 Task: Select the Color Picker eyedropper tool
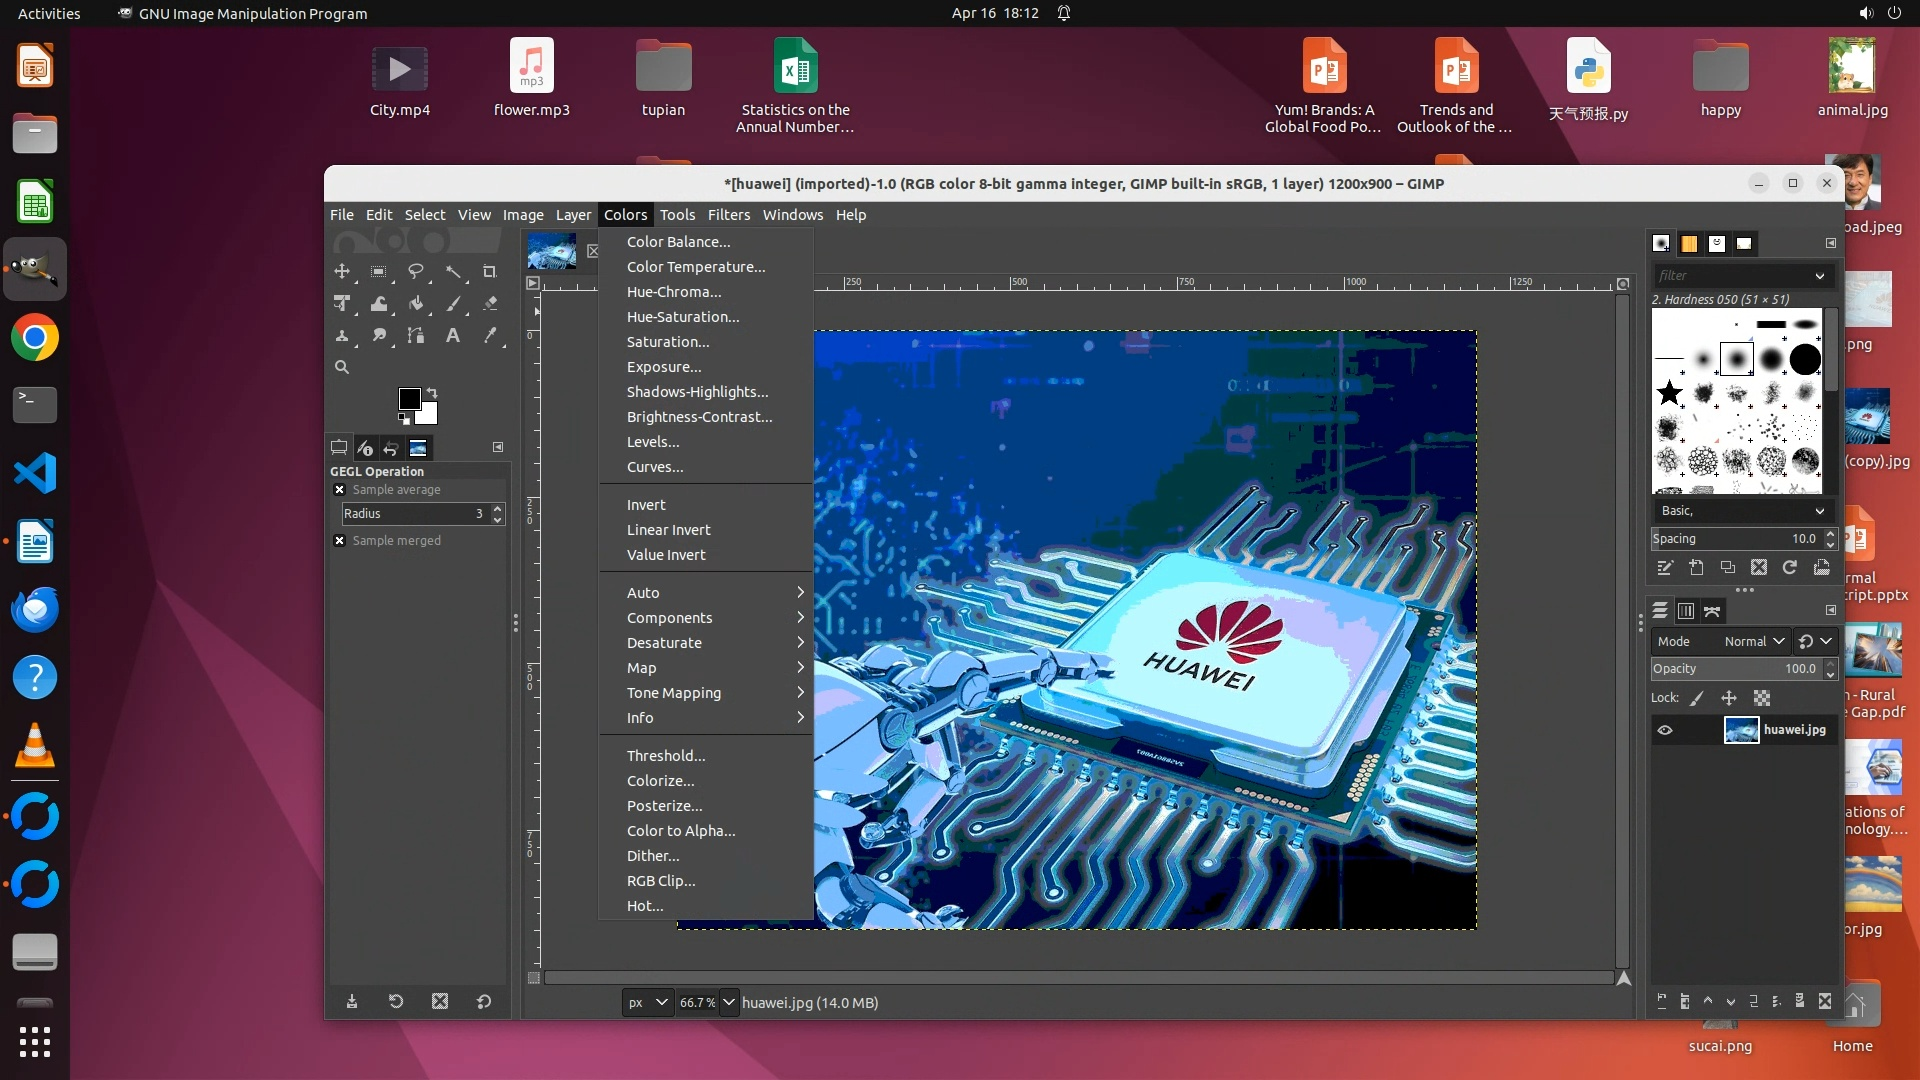[490, 336]
